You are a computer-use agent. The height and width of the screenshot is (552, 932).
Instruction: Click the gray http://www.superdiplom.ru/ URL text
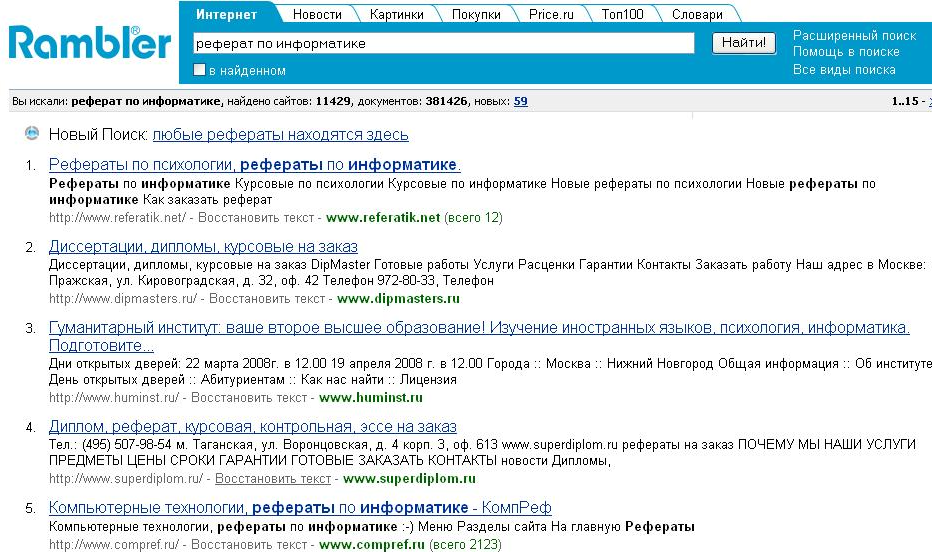[x=126, y=478]
